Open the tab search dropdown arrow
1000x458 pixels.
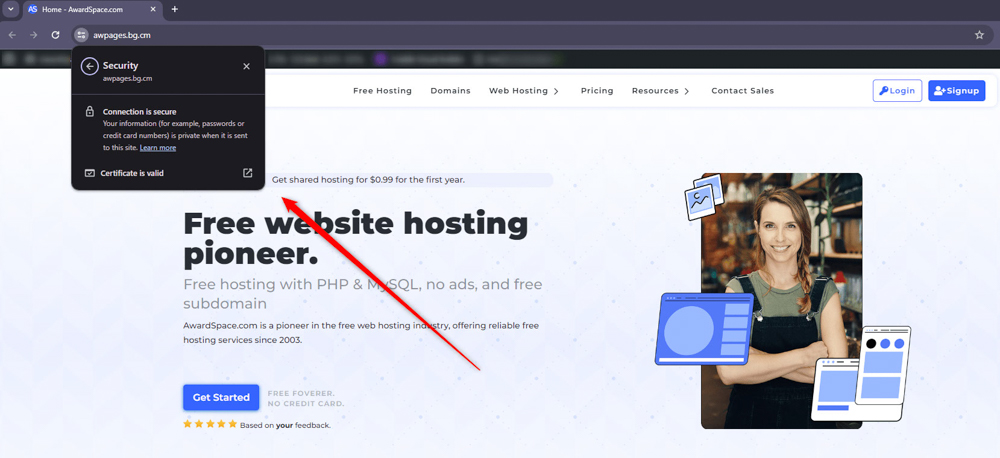pyautogui.click(x=10, y=10)
